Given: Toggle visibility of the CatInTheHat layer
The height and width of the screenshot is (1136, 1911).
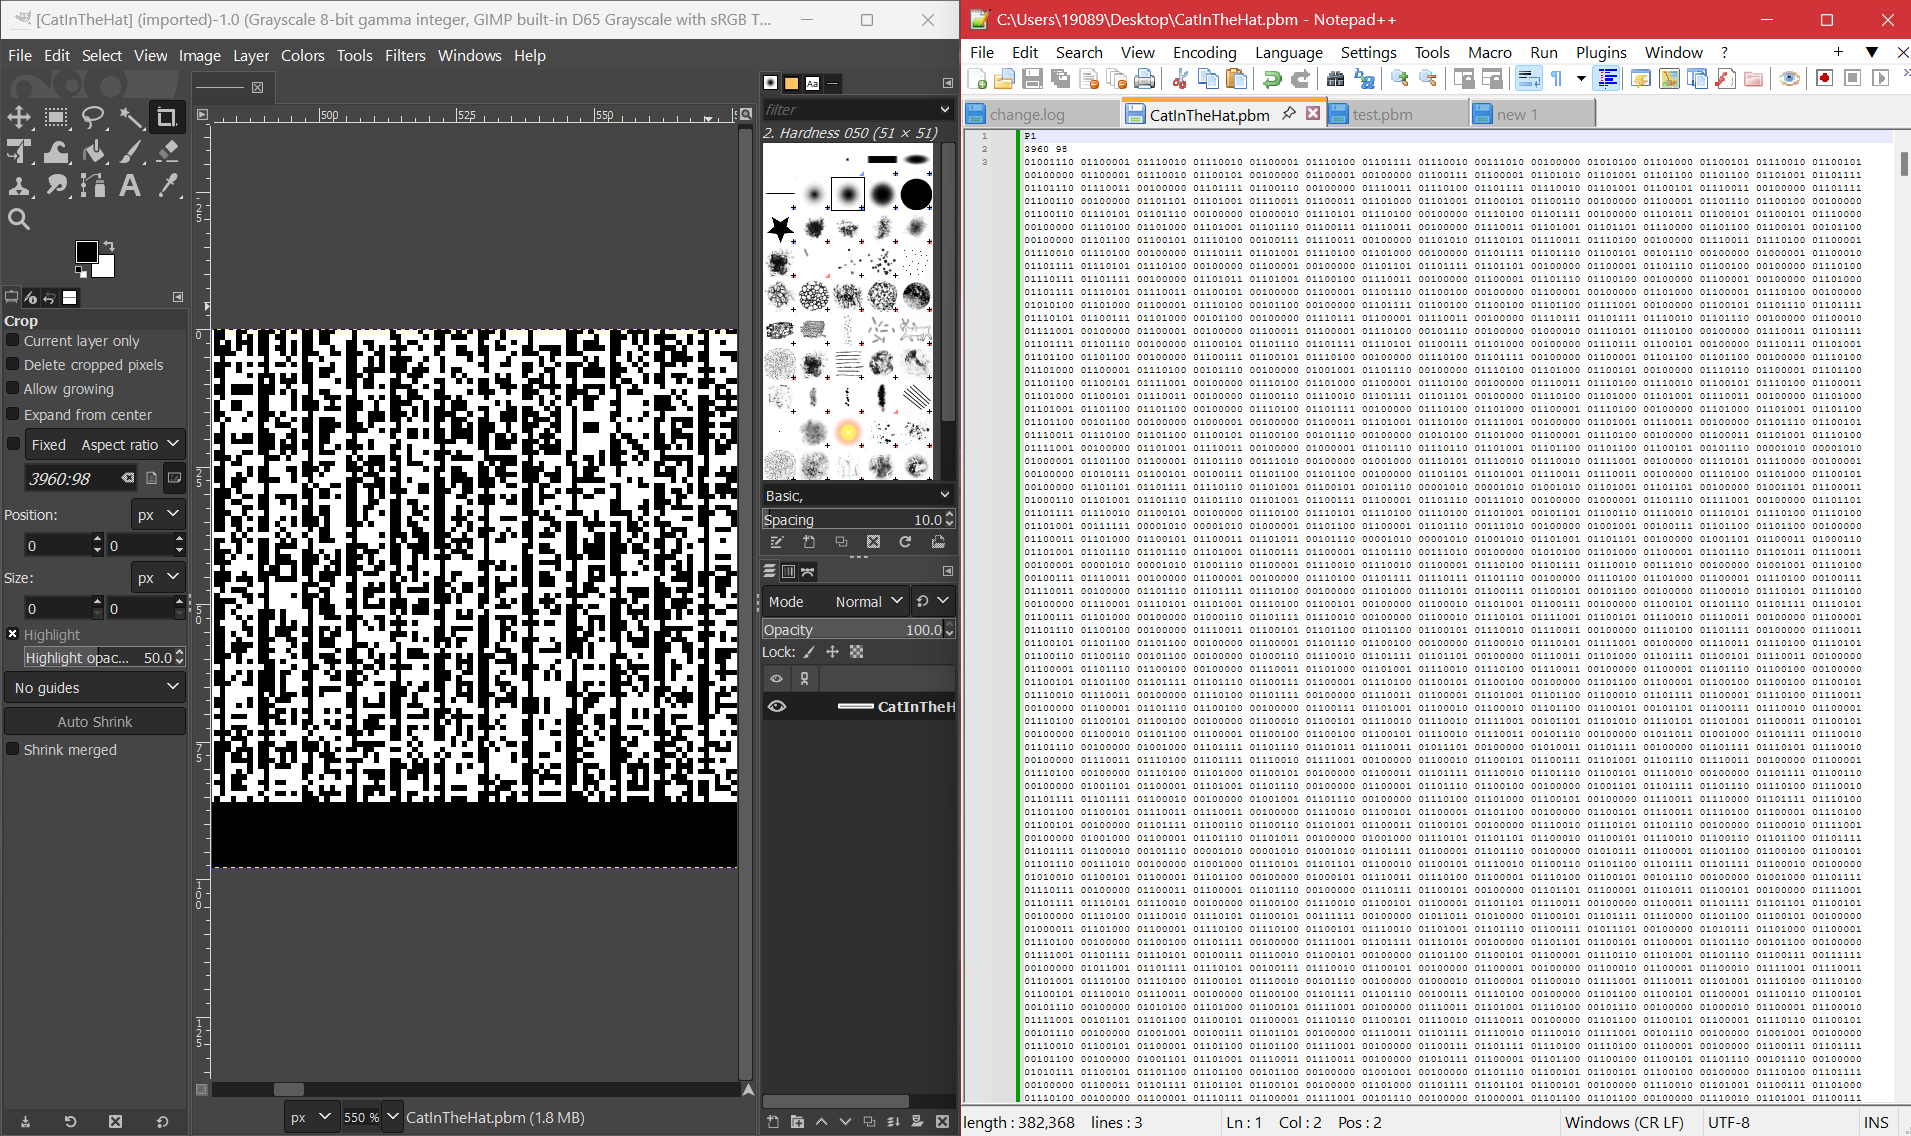Looking at the screenshot, I should 777,707.
